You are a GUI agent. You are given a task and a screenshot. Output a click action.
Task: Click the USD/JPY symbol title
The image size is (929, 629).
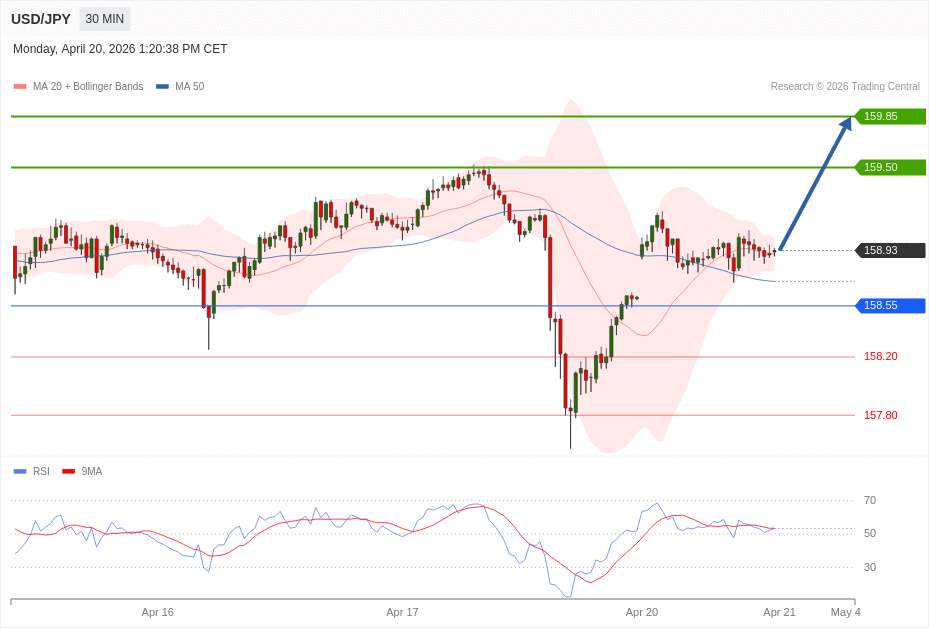click(x=41, y=19)
